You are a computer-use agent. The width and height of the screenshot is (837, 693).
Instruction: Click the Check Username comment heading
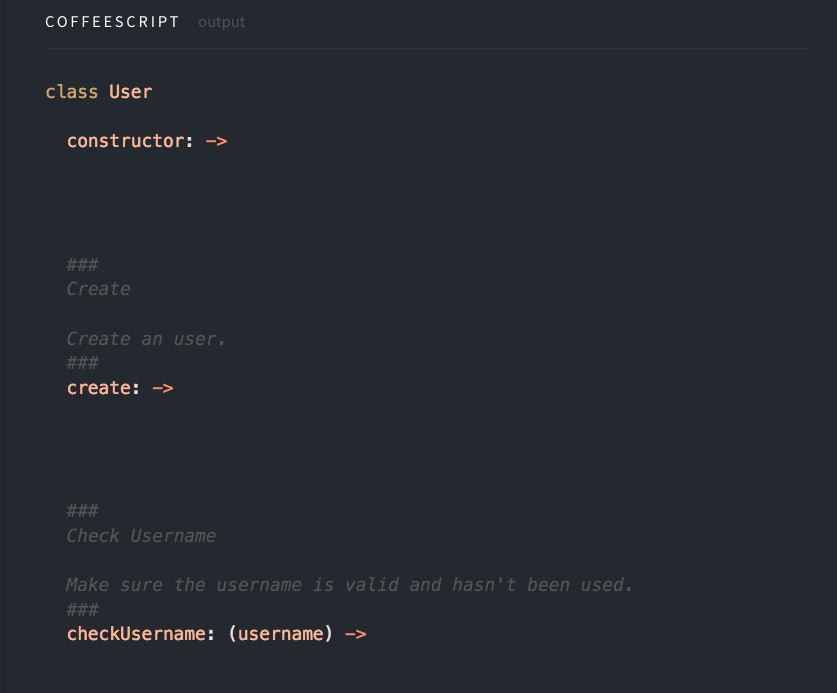pyautogui.click(x=141, y=536)
